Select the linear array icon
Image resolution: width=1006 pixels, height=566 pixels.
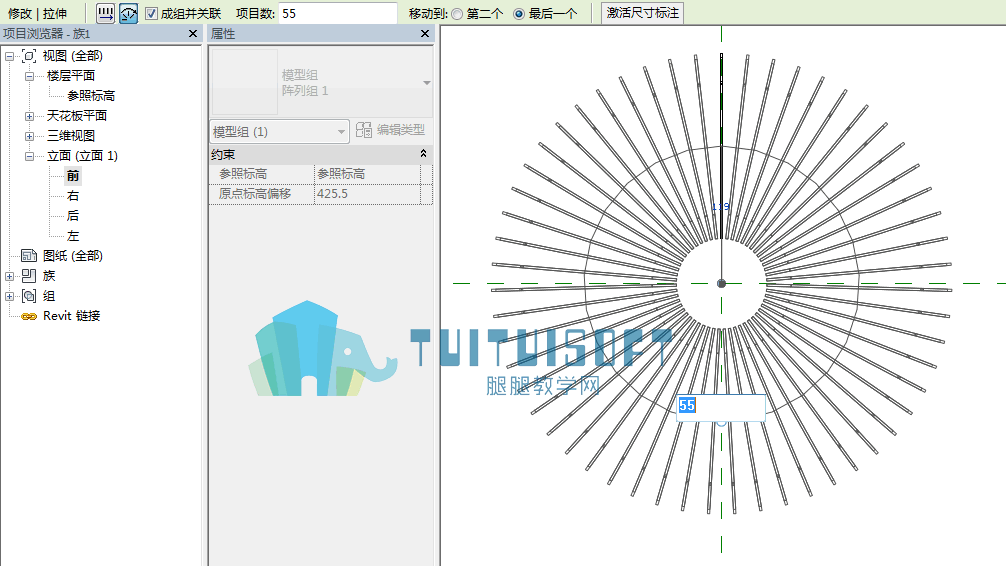(105, 13)
